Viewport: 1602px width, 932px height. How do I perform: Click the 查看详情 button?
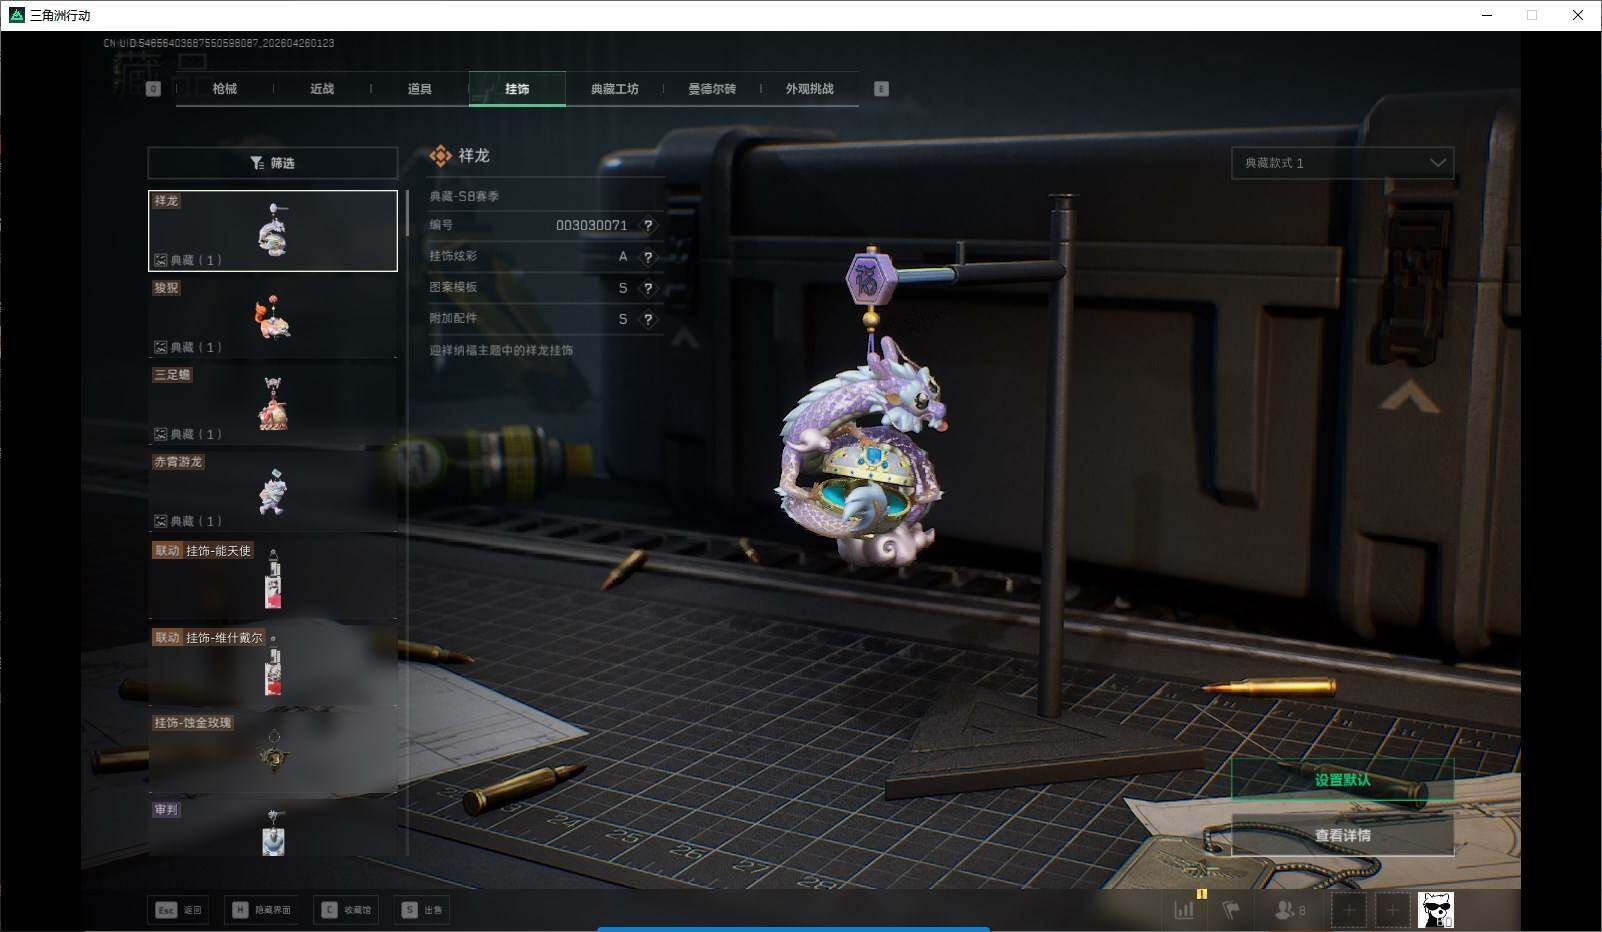click(1342, 835)
